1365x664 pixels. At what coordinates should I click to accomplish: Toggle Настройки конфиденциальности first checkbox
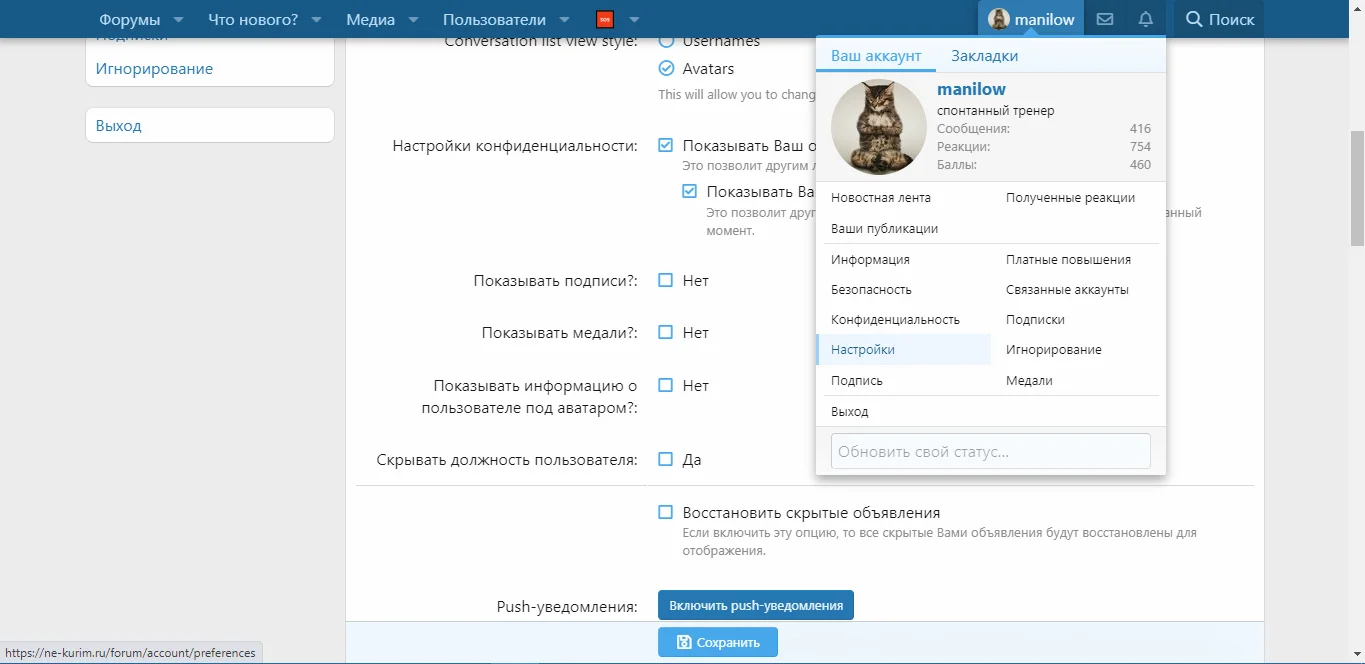[666, 145]
